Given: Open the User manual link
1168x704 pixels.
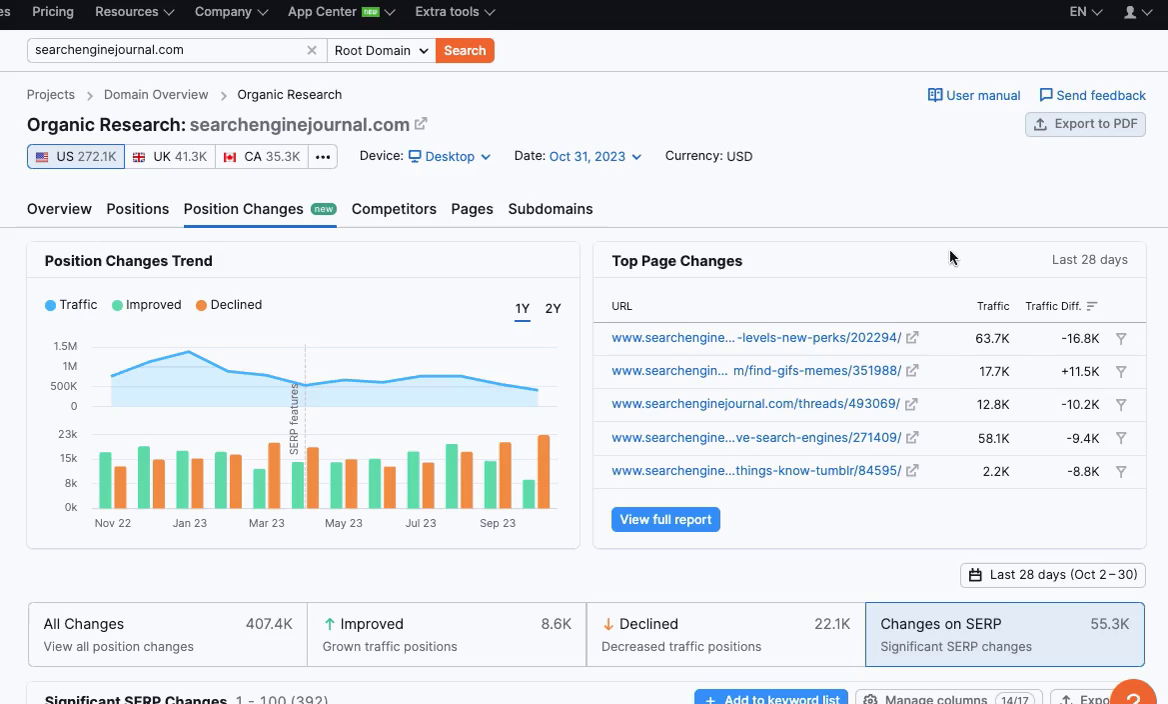Looking at the screenshot, I should click(974, 95).
